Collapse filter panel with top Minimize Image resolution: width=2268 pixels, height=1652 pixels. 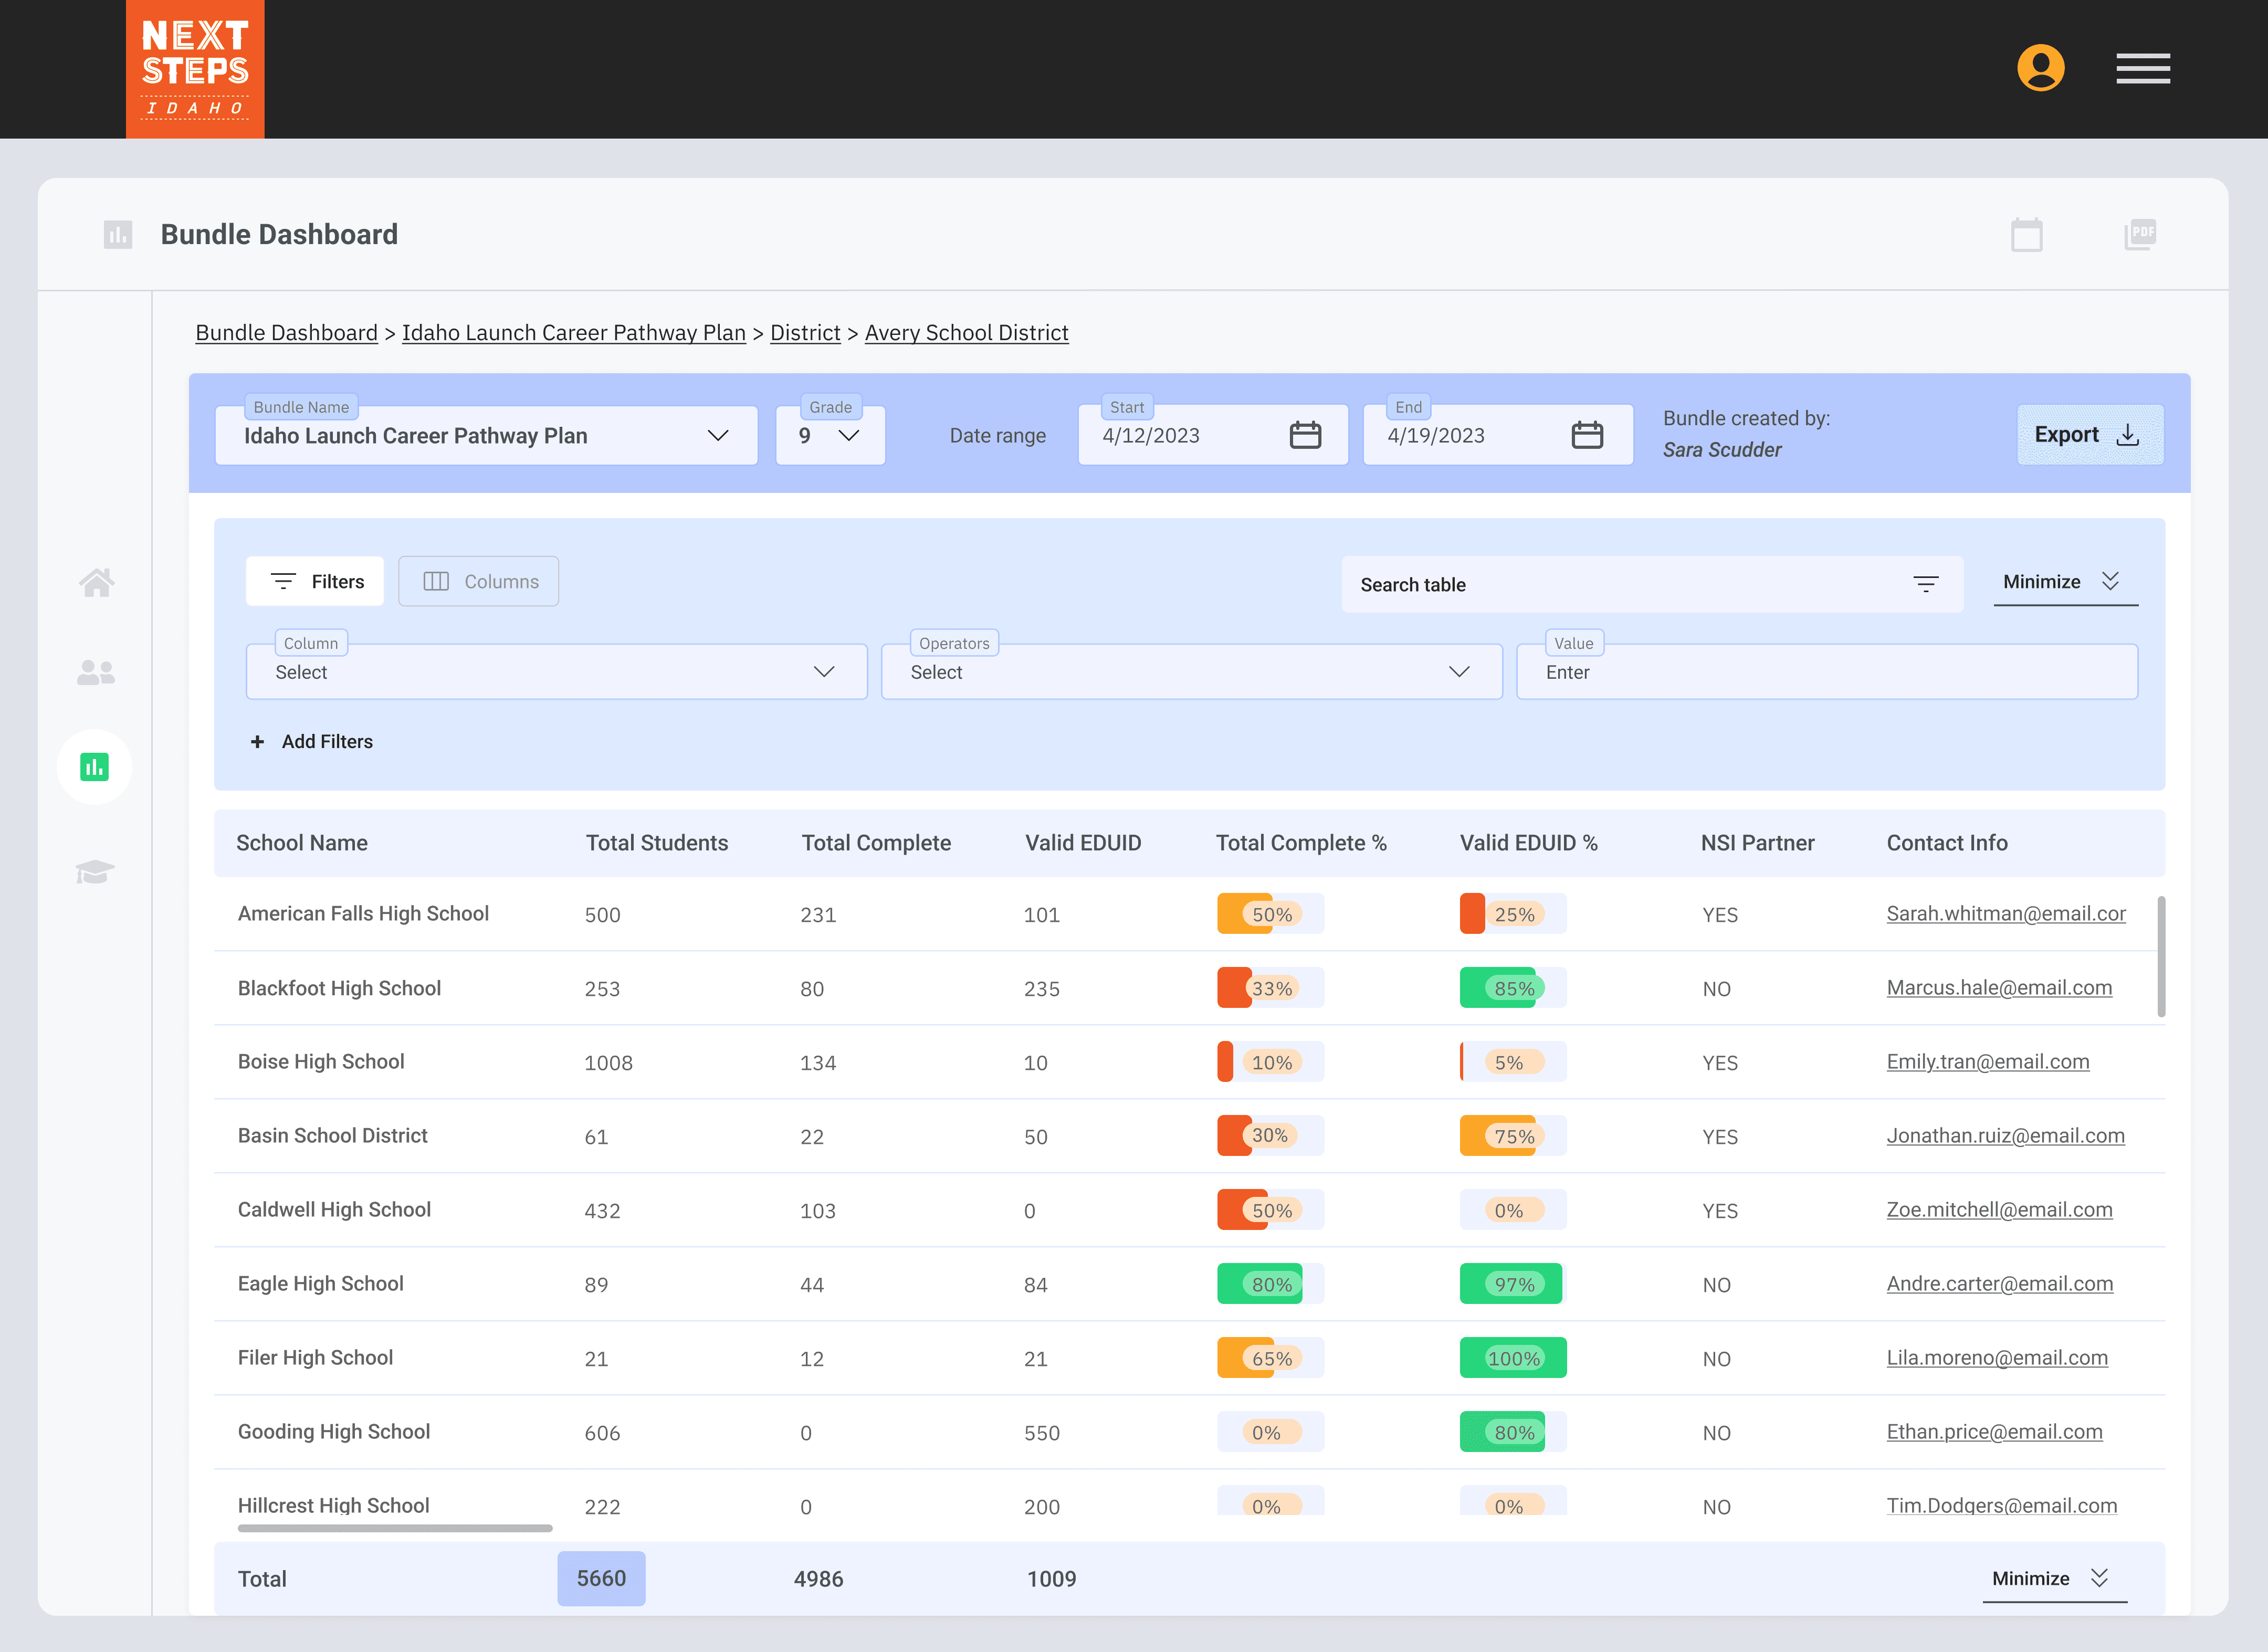click(2063, 582)
